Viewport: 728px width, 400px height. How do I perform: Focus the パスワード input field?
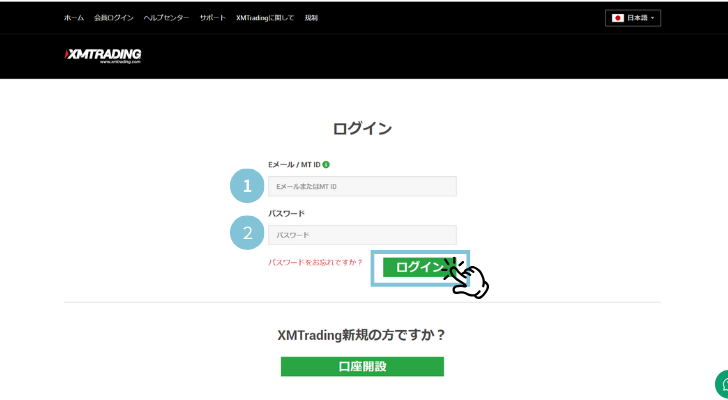coord(362,235)
